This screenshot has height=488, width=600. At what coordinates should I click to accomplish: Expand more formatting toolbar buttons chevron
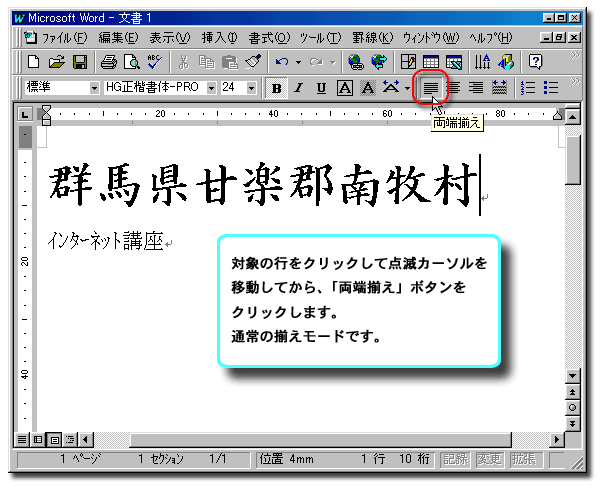575,82
